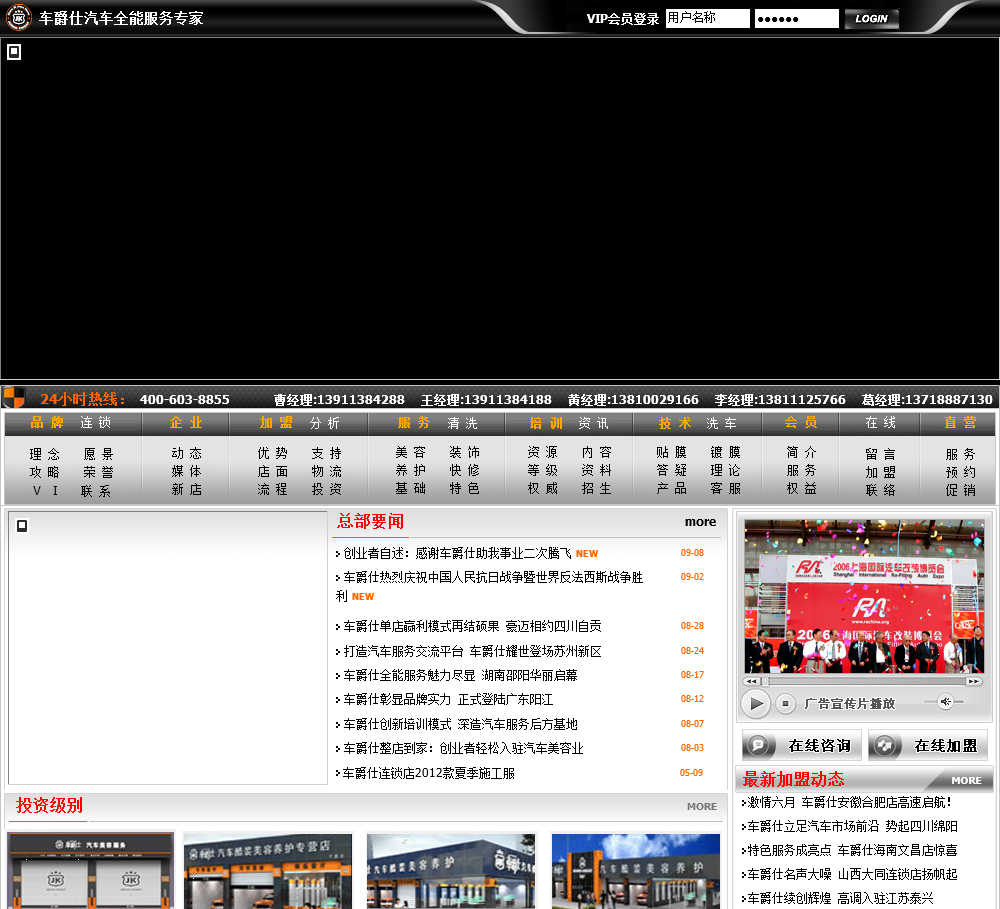
Task: Open 美容 in service menu
Action: coord(410,452)
